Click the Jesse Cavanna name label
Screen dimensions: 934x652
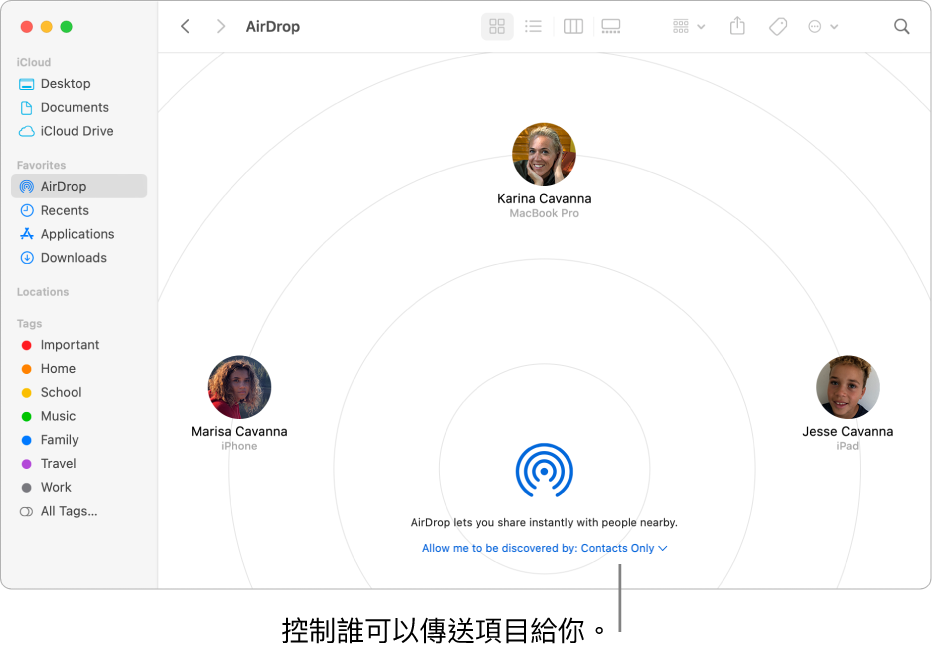pos(848,431)
